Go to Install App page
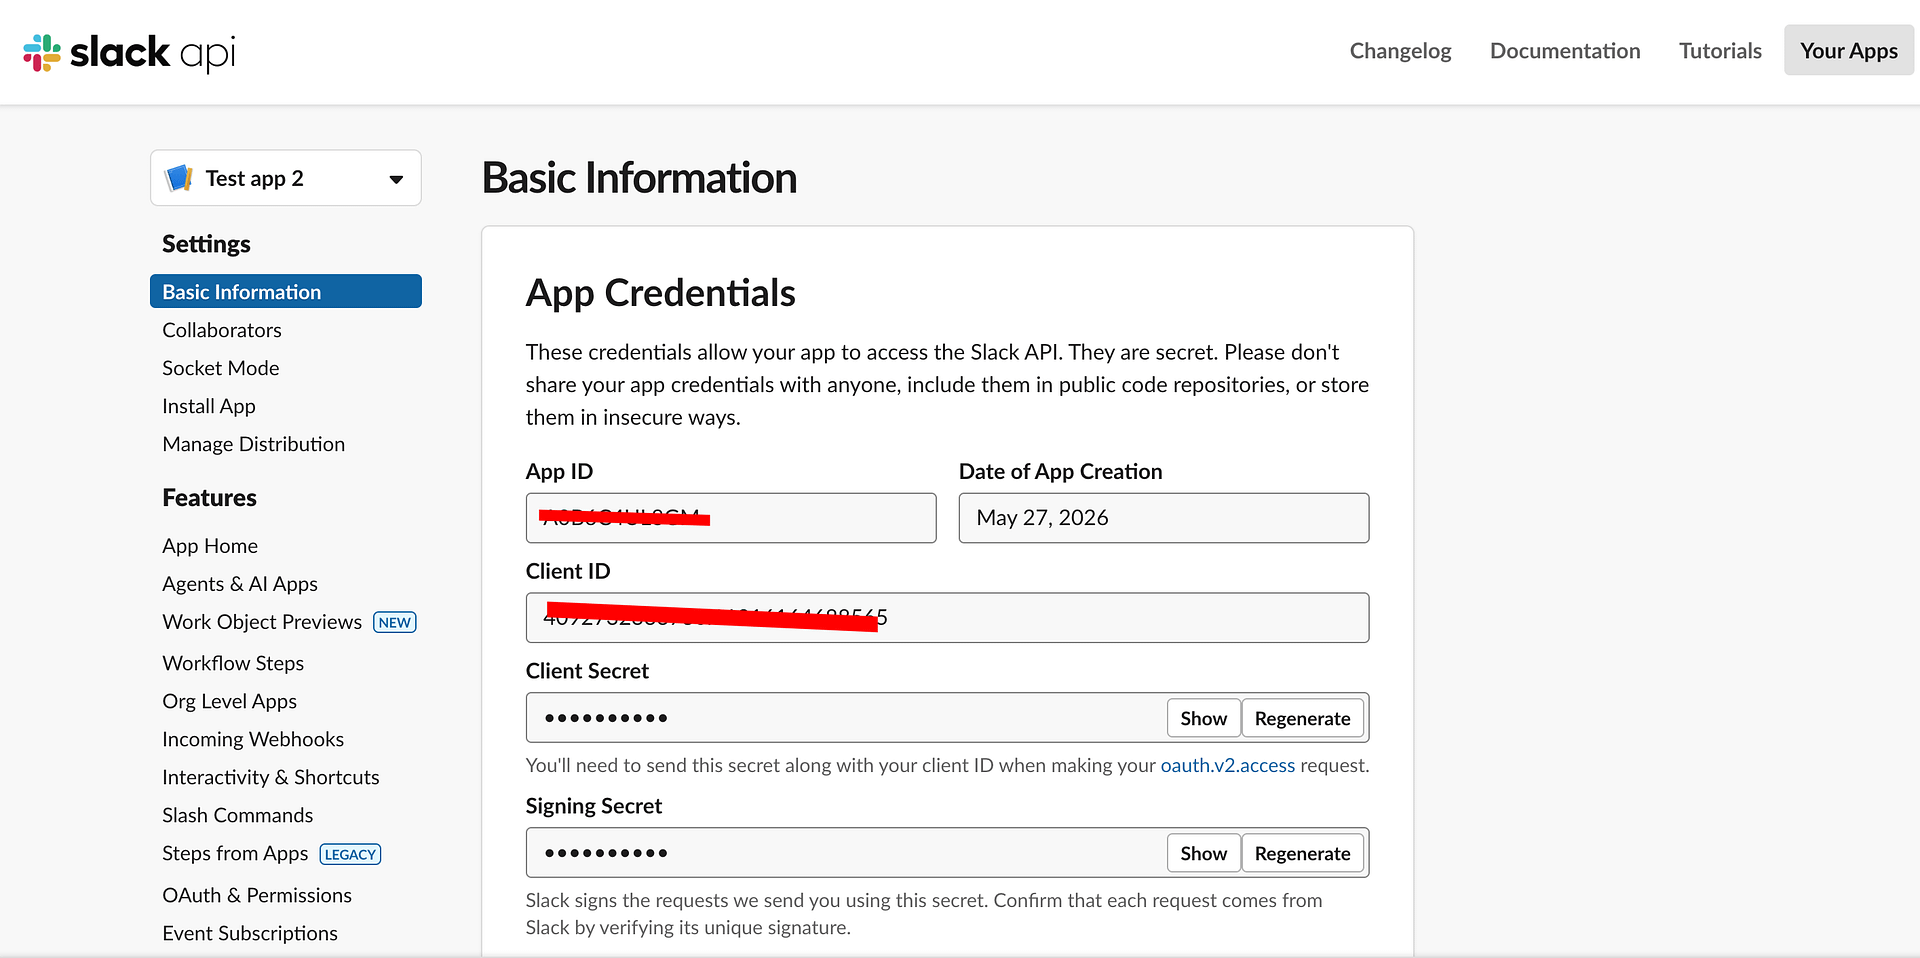The height and width of the screenshot is (958, 1920). click(x=209, y=406)
